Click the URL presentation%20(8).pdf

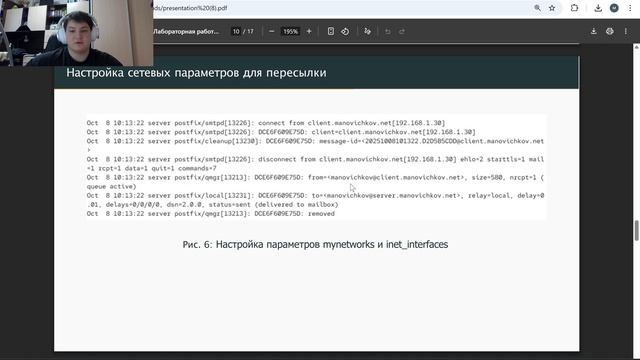(x=191, y=8)
